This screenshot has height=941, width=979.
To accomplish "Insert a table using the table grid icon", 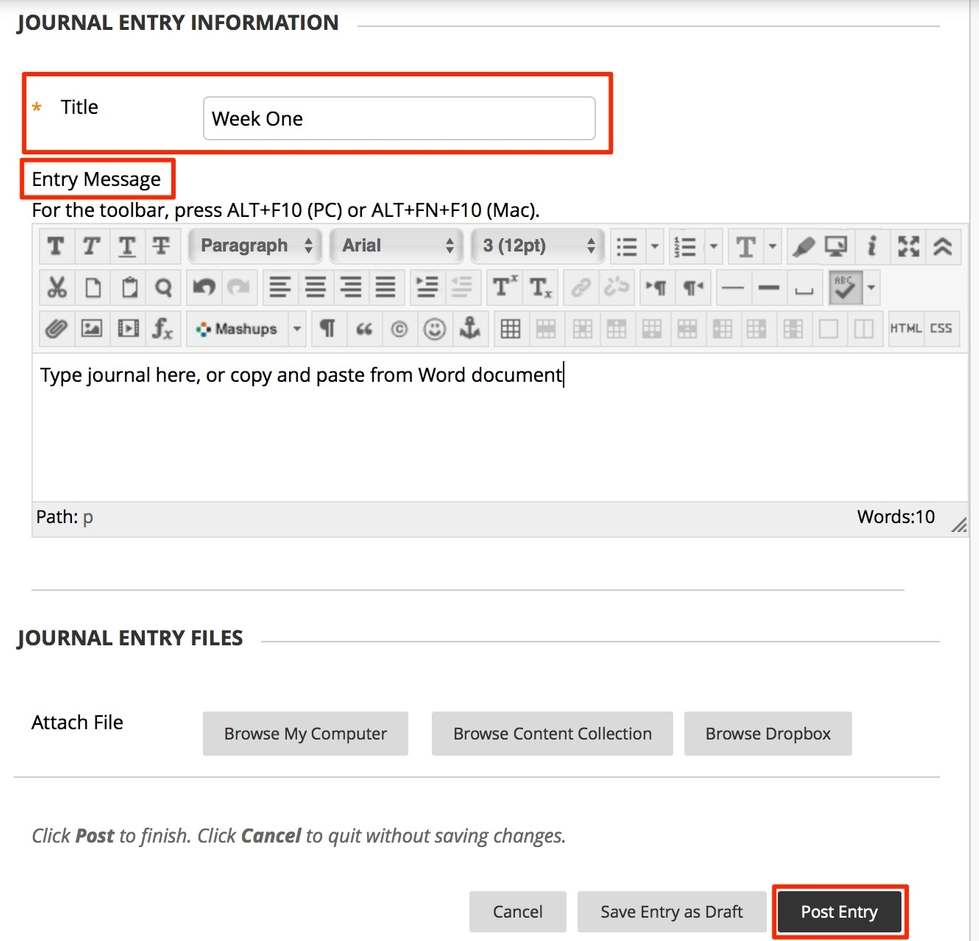I will [510, 328].
